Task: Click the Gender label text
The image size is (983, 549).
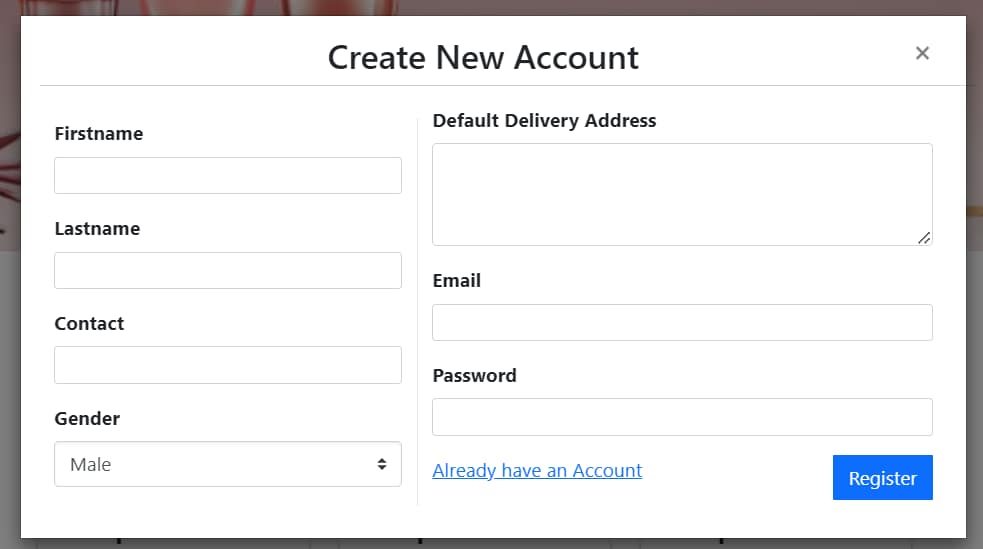Action: (x=87, y=419)
